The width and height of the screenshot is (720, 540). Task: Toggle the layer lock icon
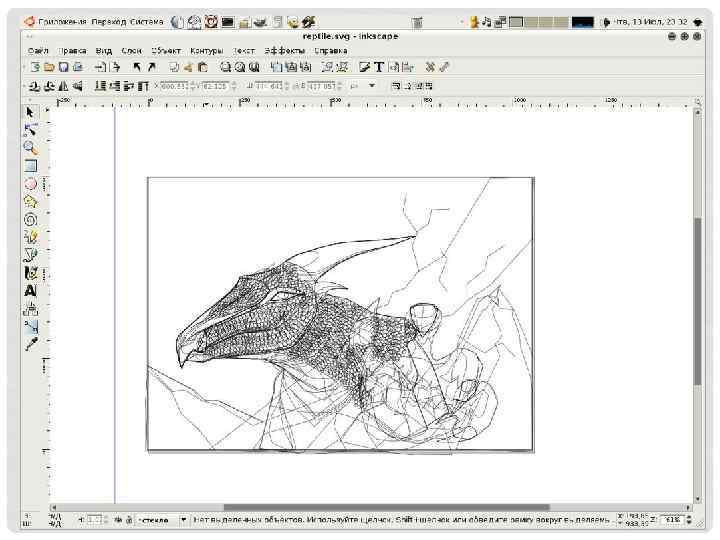[130, 520]
